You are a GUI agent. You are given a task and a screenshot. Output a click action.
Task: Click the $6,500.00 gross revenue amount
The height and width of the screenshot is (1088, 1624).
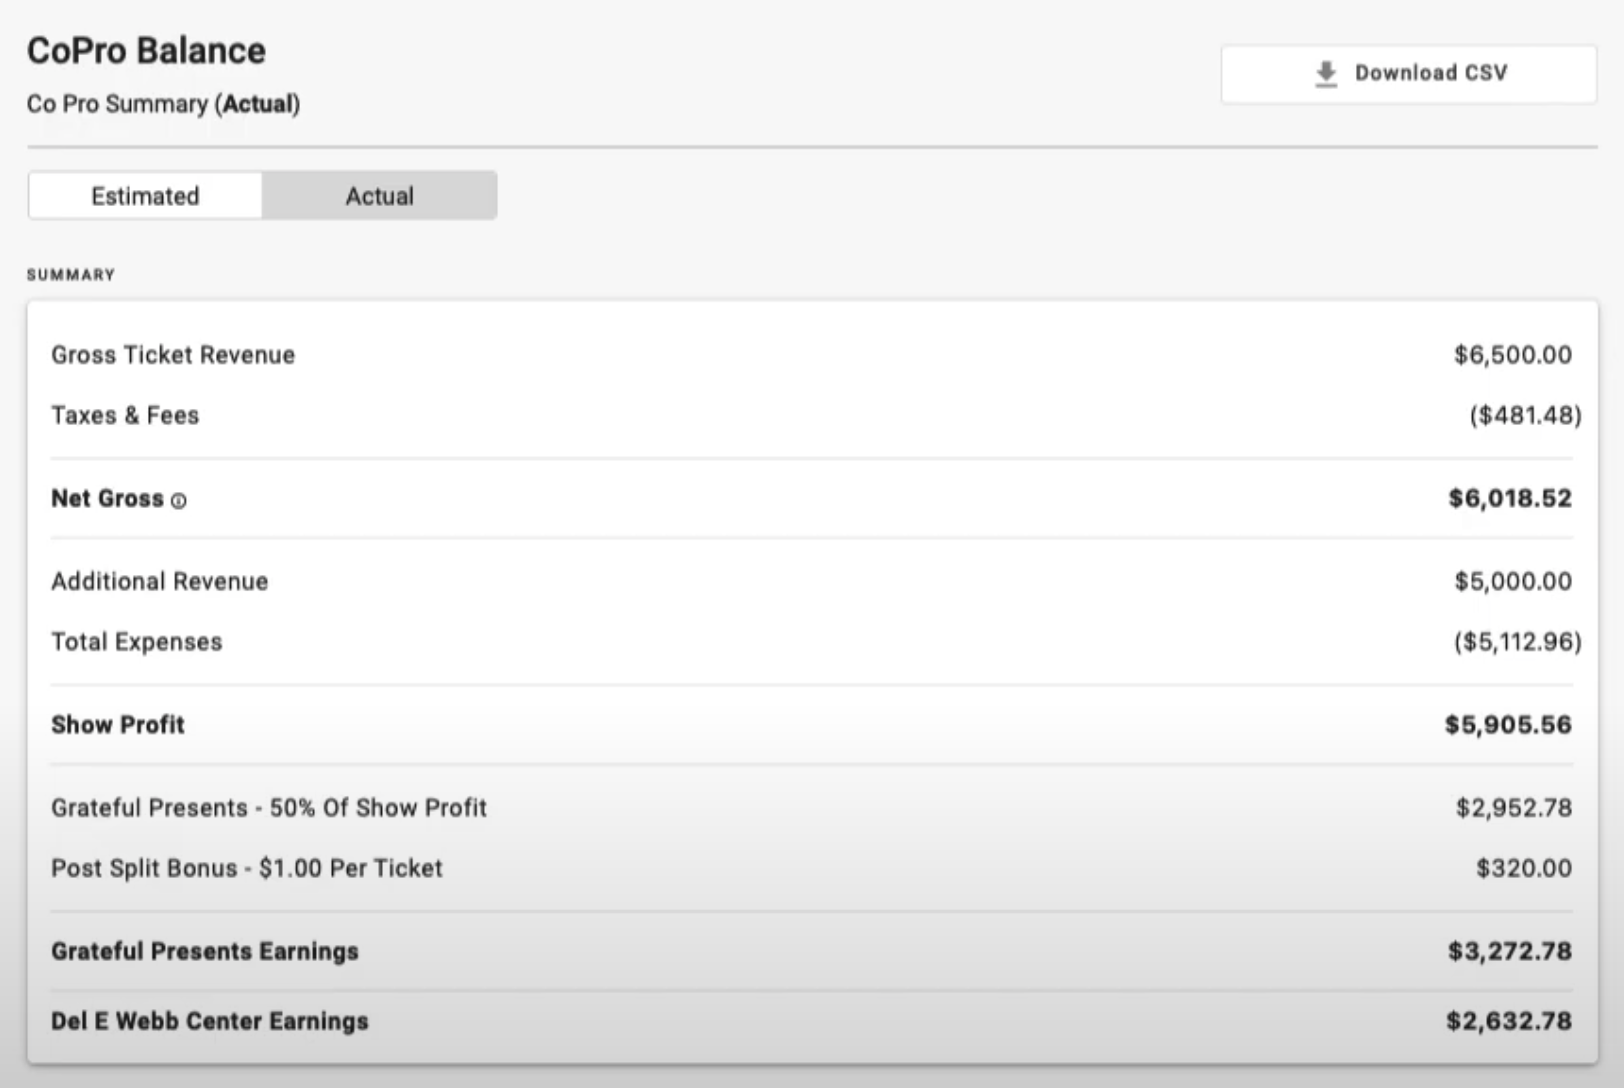pyautogui.click(x=1512, y=355)
